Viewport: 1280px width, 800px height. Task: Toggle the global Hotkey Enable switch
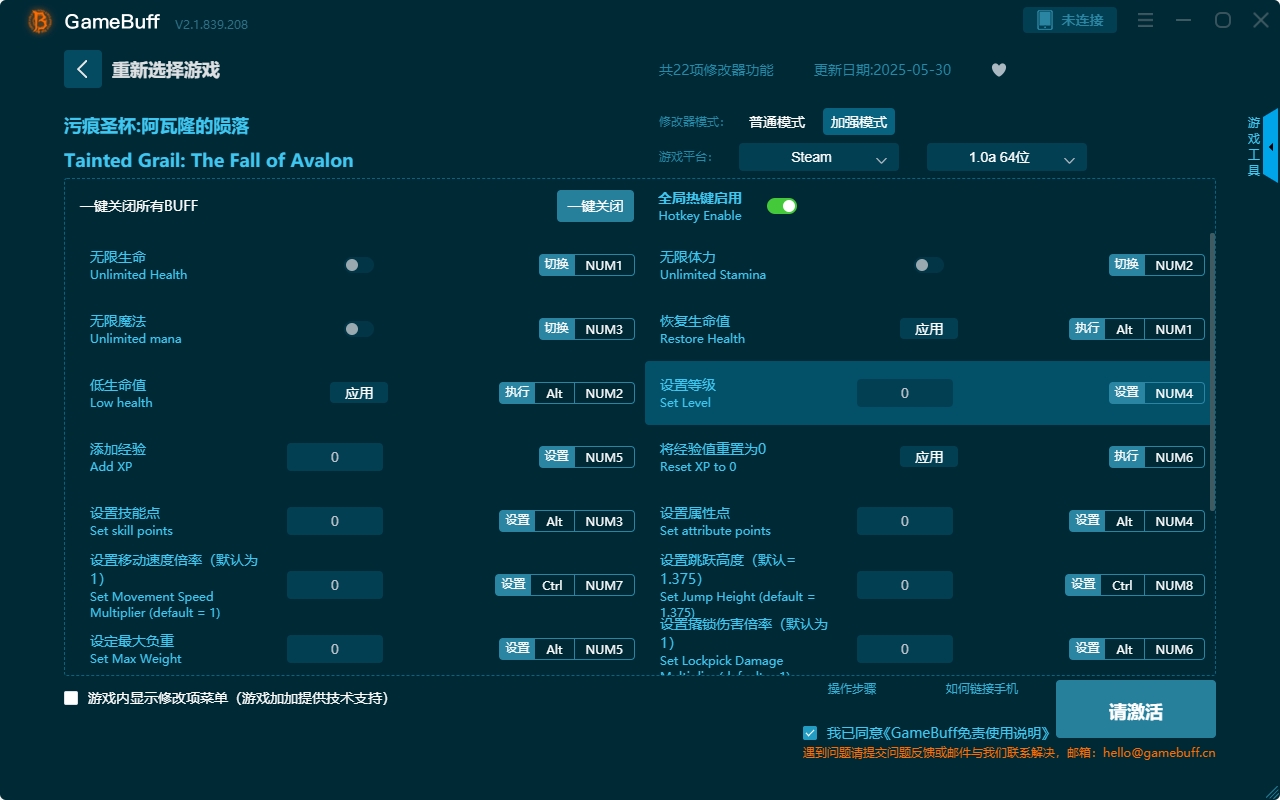[781, 206]
